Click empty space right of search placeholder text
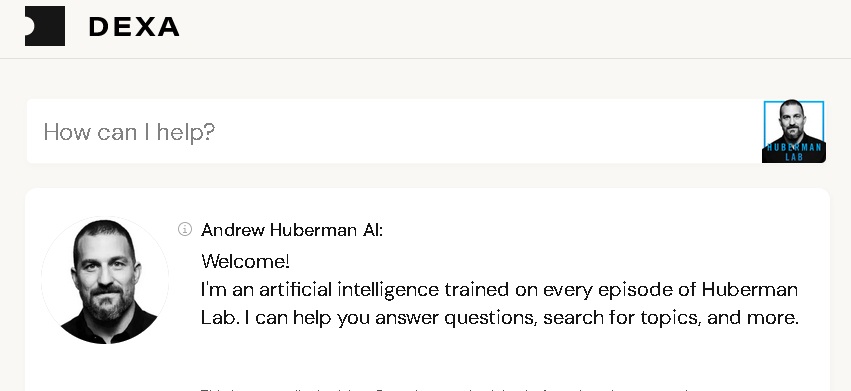 click(x=488, y=131)
